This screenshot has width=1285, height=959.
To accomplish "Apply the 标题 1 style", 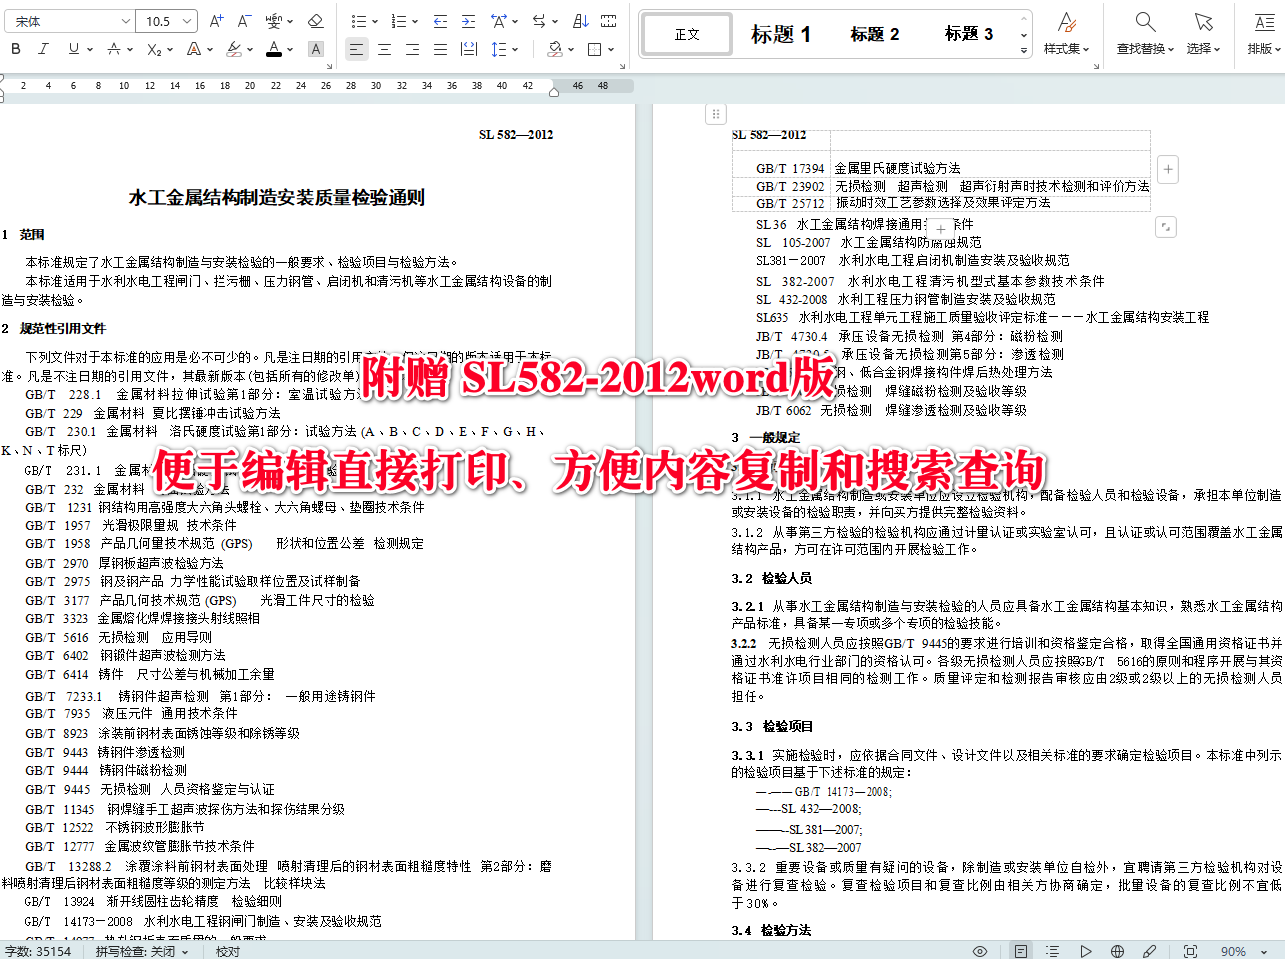I will pos(783,33).
